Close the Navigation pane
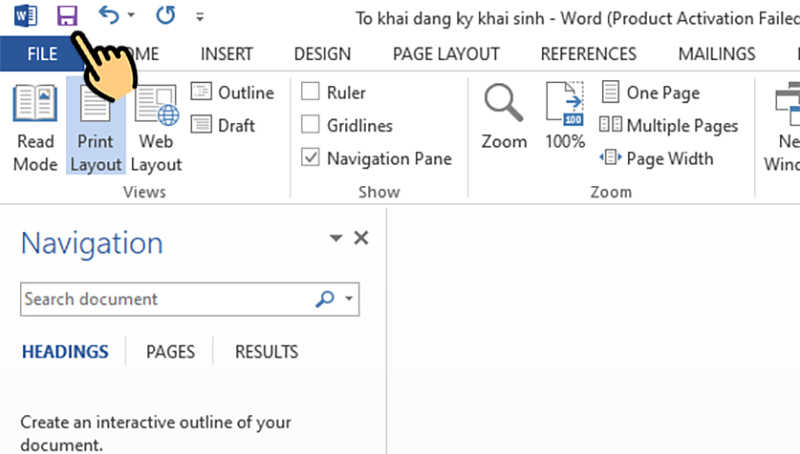Screen dimensions: 800x454 coord(361,238)
